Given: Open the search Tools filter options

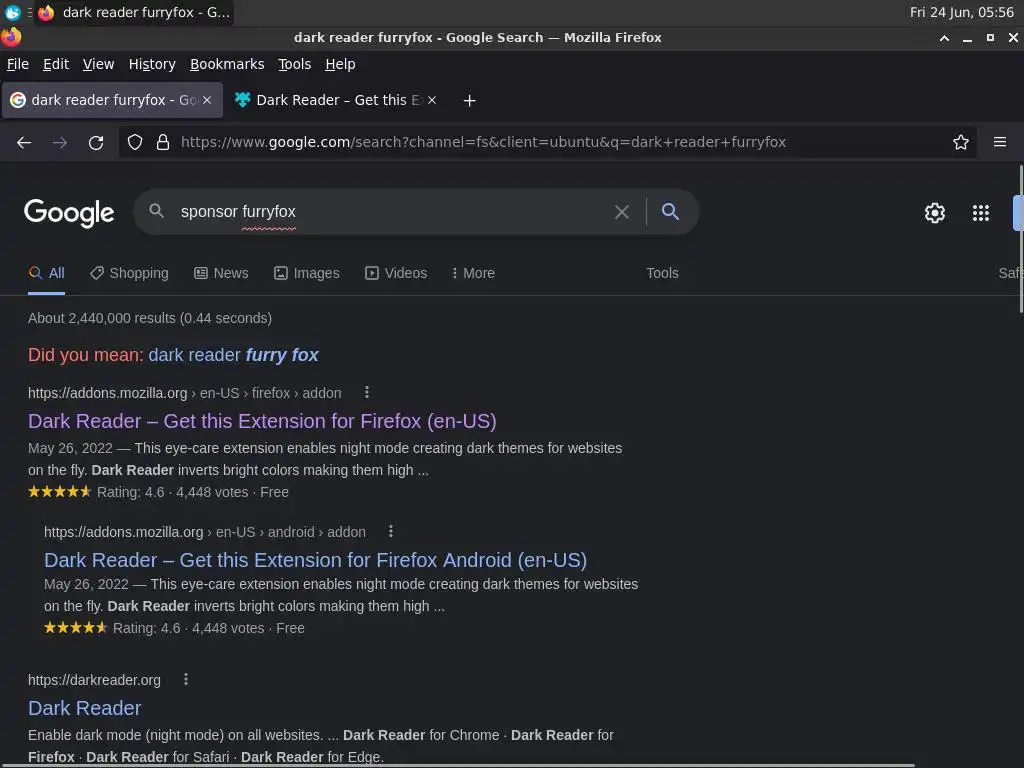Looking at the screenshot, I should click(x=662, y=273).
